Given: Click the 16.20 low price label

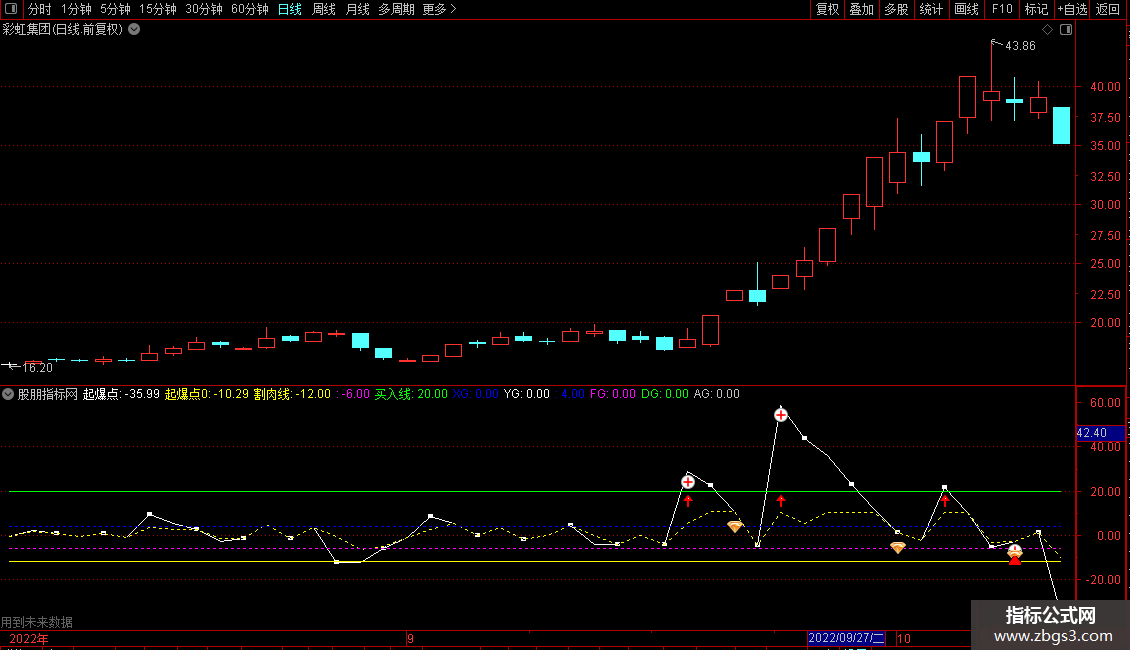Looking at the screenshot, I should pos(37,368).
